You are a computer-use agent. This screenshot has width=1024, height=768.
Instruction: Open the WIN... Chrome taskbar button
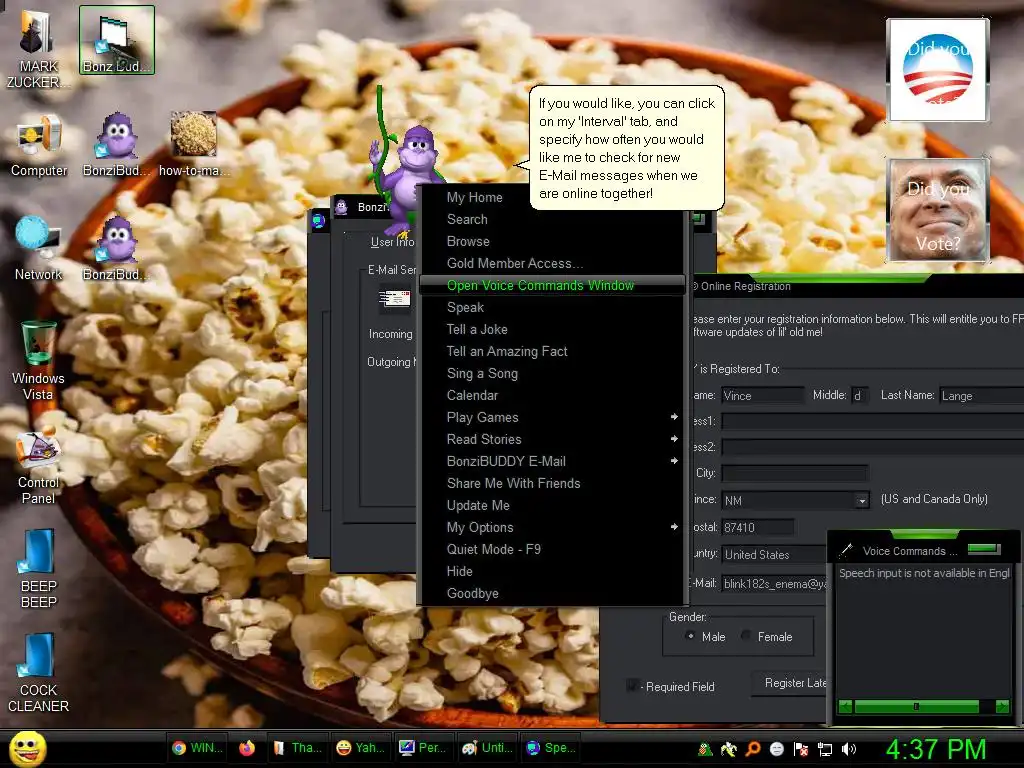pyautogui.click(x=198, y=748)
